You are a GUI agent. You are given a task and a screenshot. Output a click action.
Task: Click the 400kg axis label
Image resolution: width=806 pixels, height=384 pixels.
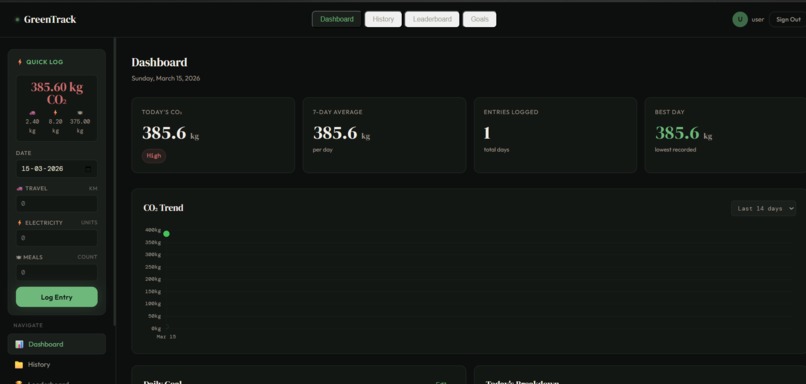153,230
